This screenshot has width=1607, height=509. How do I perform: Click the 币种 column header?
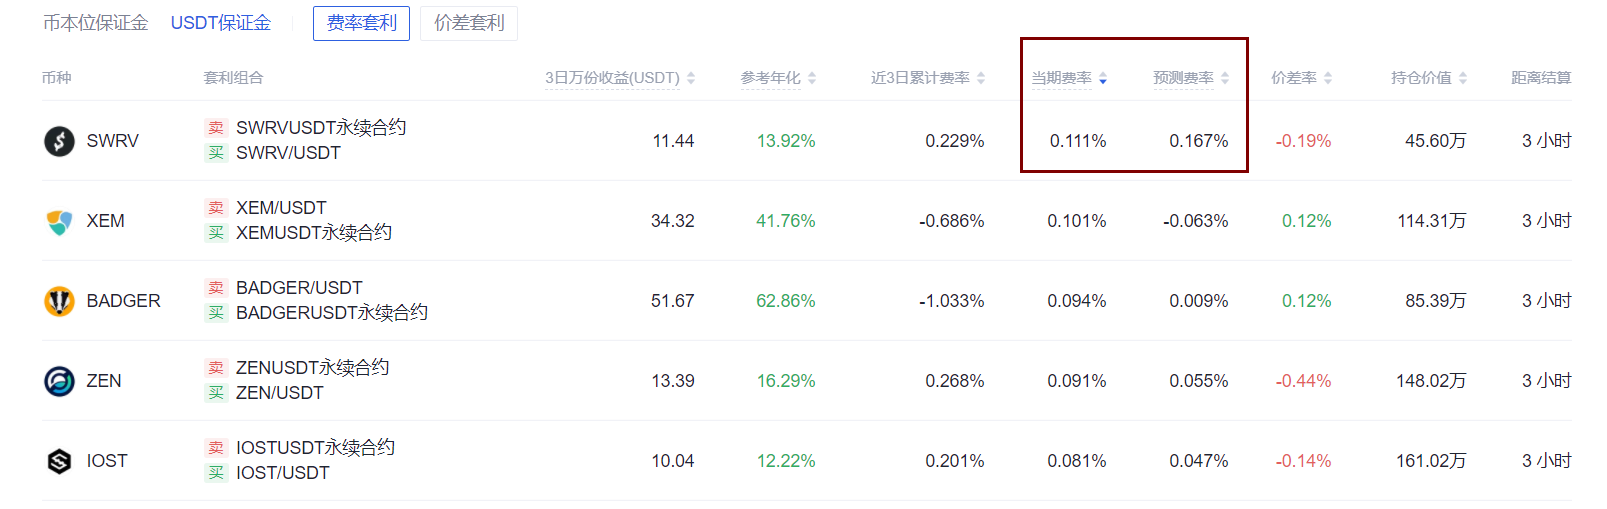[x=57, y=78]
